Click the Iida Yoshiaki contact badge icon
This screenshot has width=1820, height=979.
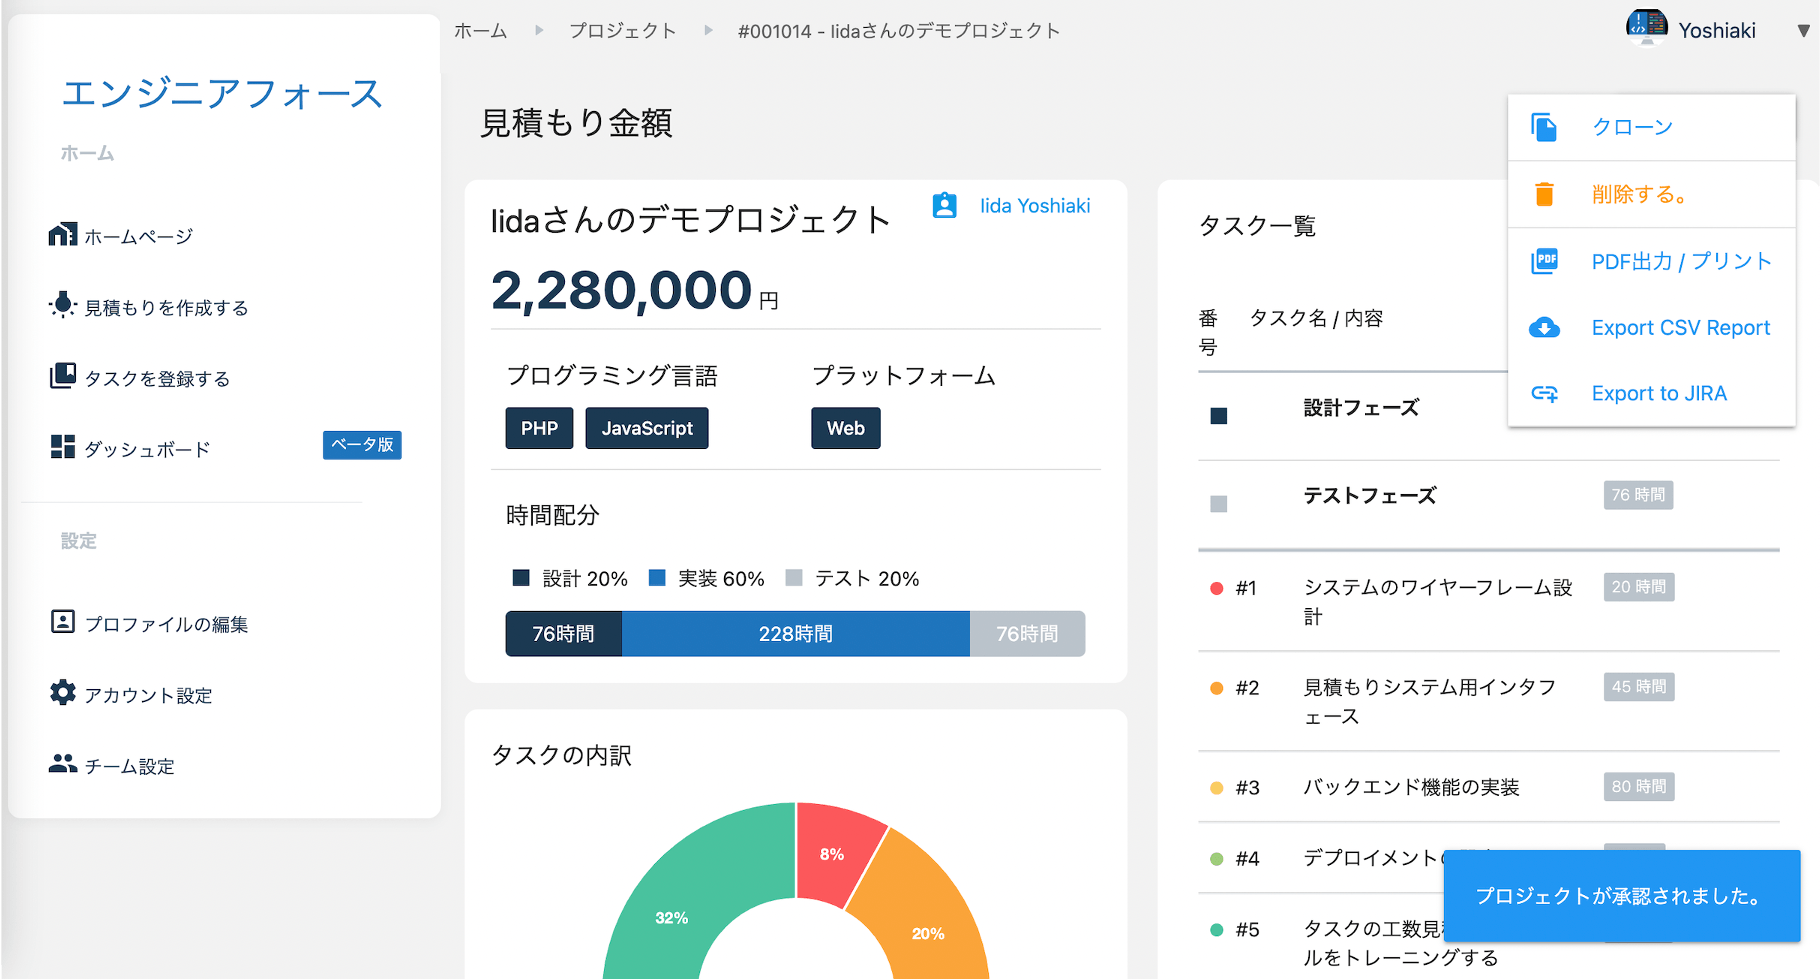[944, 205]
